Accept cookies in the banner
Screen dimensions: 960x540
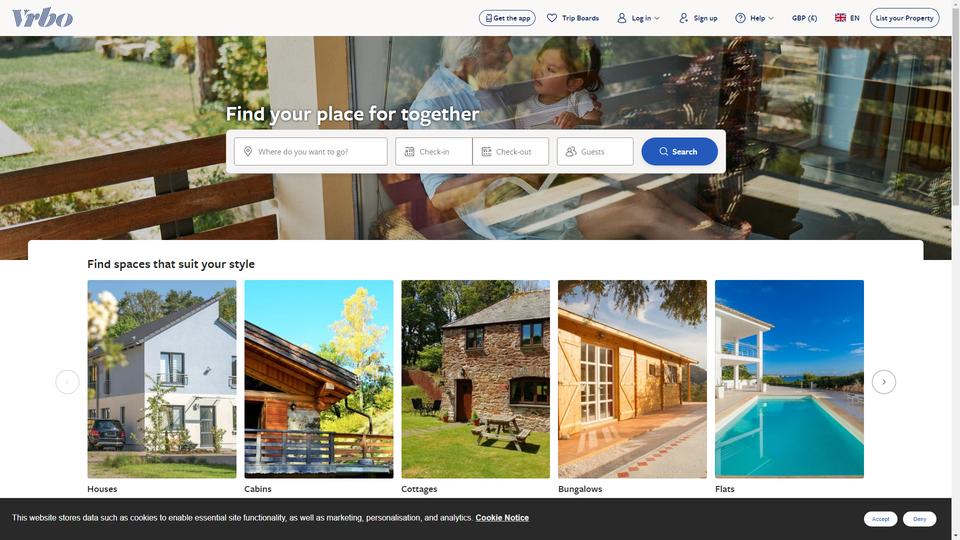[x=880, y=519]
